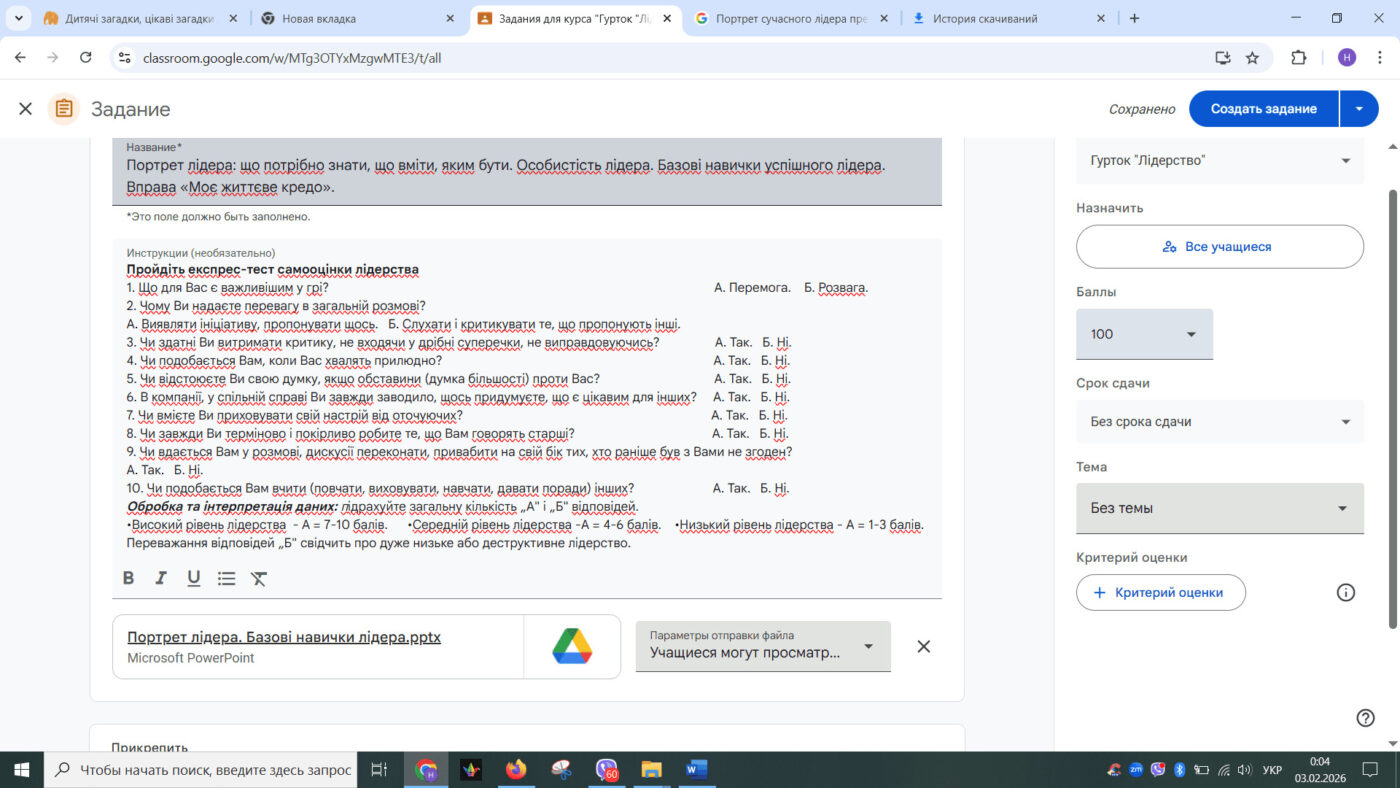This screenshot has height=788, width=1400.
Task: Toggle italic formatting in instructions toolbar
Action: pyautogui.click(x=160, y=578)
